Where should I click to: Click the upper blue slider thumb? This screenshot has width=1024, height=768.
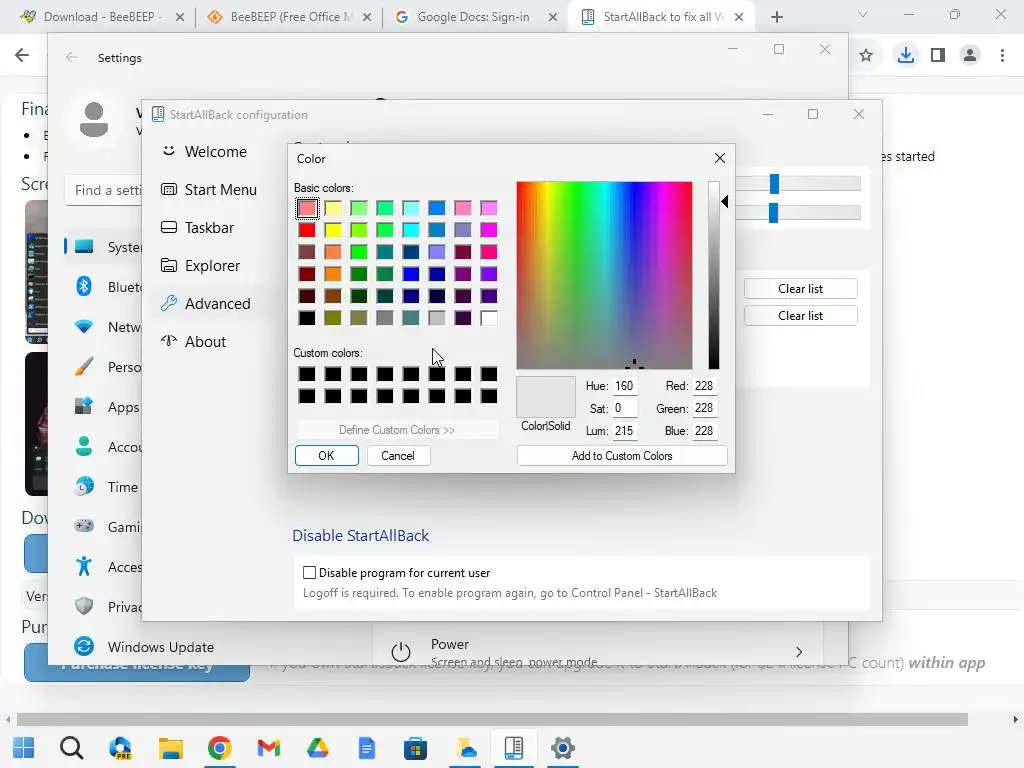point(775,184)
